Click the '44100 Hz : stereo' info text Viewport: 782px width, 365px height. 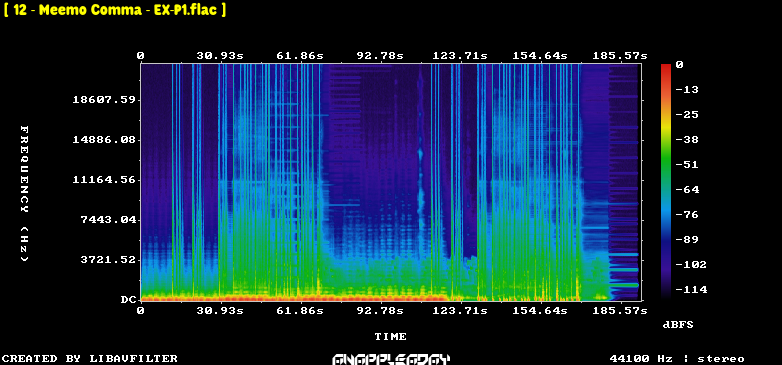pyautogui.click(x=677, y=359)
